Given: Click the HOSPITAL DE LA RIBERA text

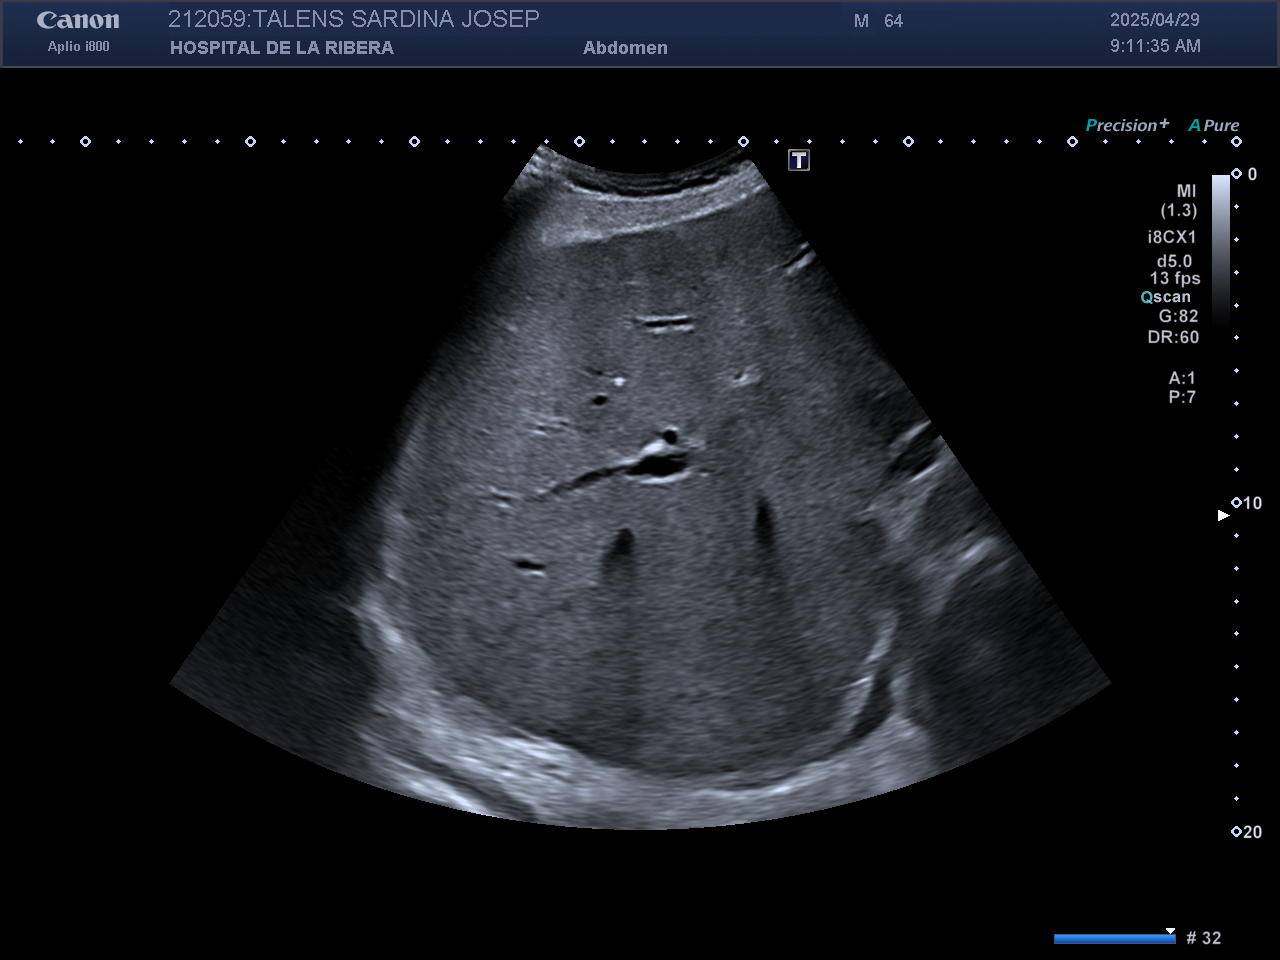Looking at the screenshot, I should [x=281, y=48].
